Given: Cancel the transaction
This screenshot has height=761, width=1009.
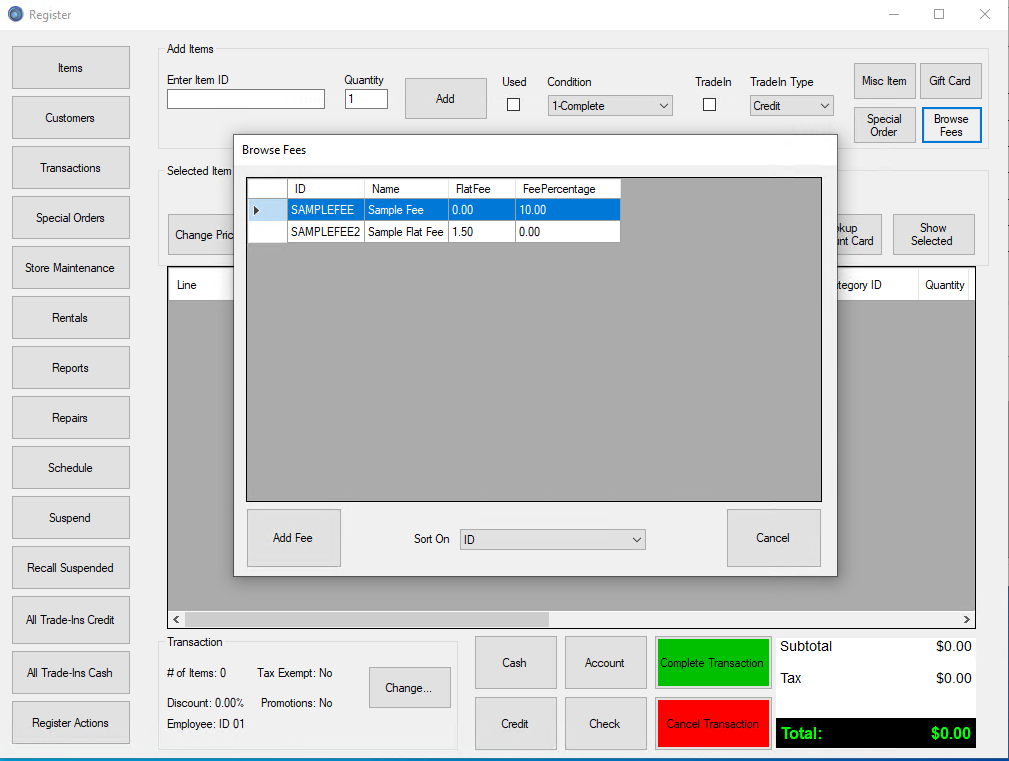Looking at the screenshot, I should tap(712, 722).
